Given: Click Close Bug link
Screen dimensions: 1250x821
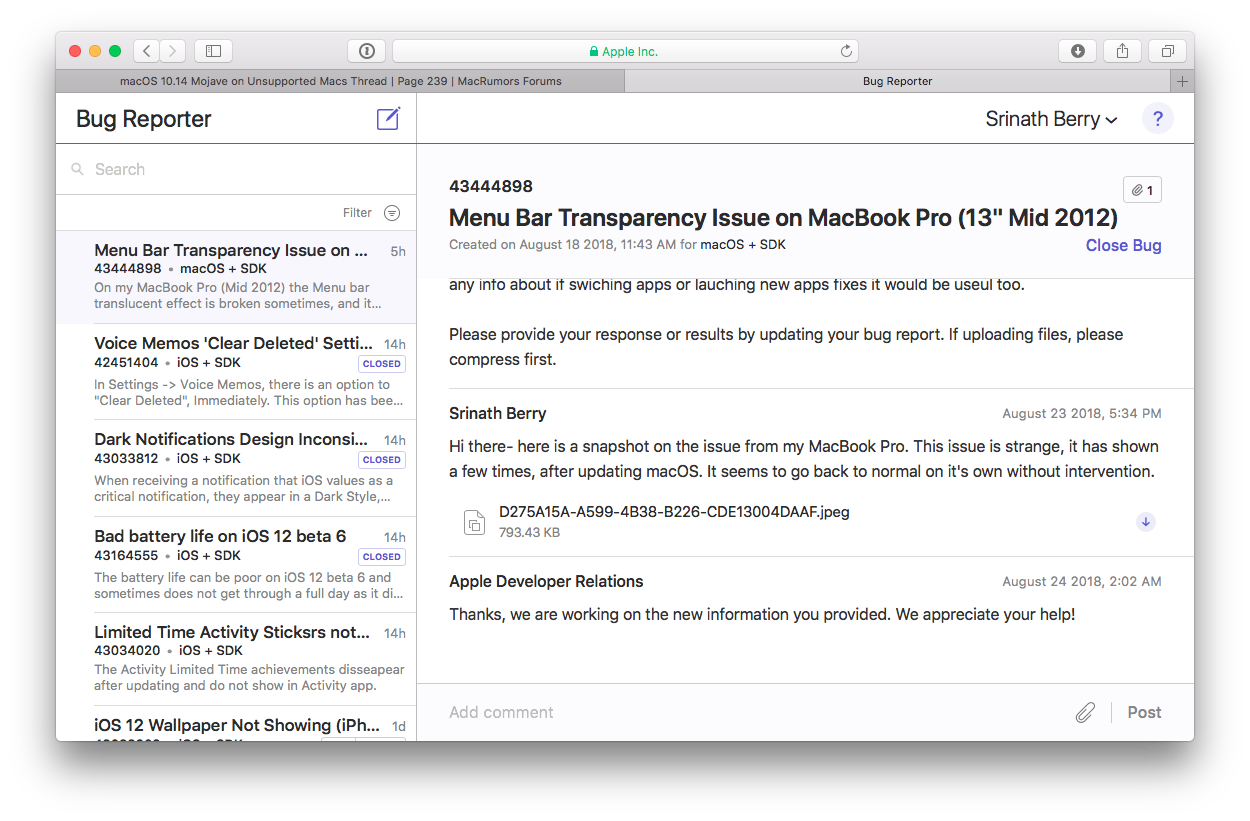Looking at the screenshot, I should pos(1123,246).
